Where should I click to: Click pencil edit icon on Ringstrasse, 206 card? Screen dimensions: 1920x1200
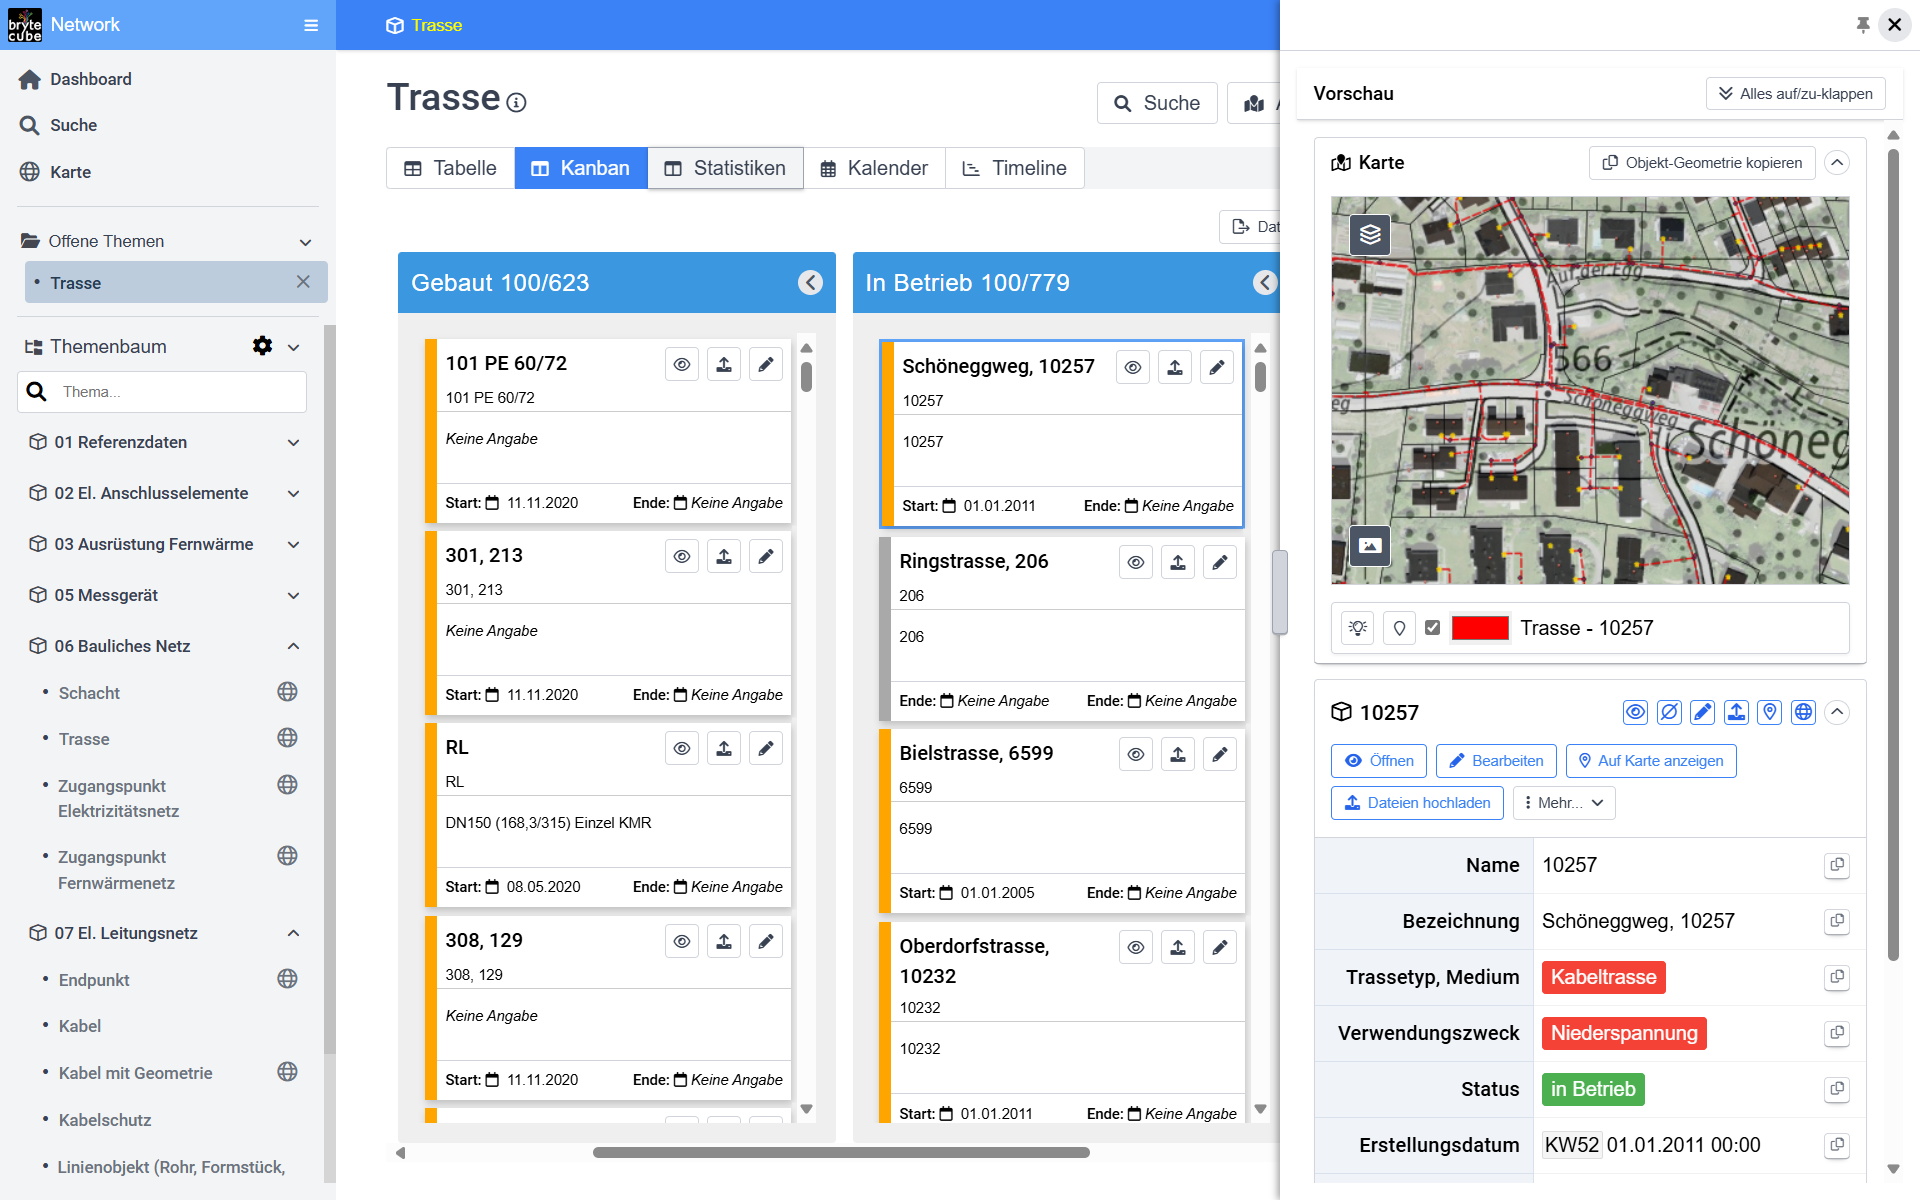1220,562
